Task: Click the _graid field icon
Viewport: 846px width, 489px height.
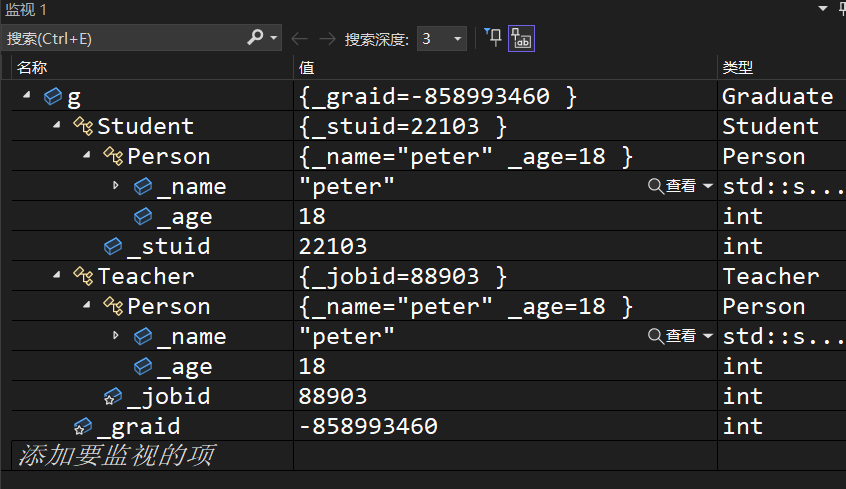Action: click(x=83, y=427)
